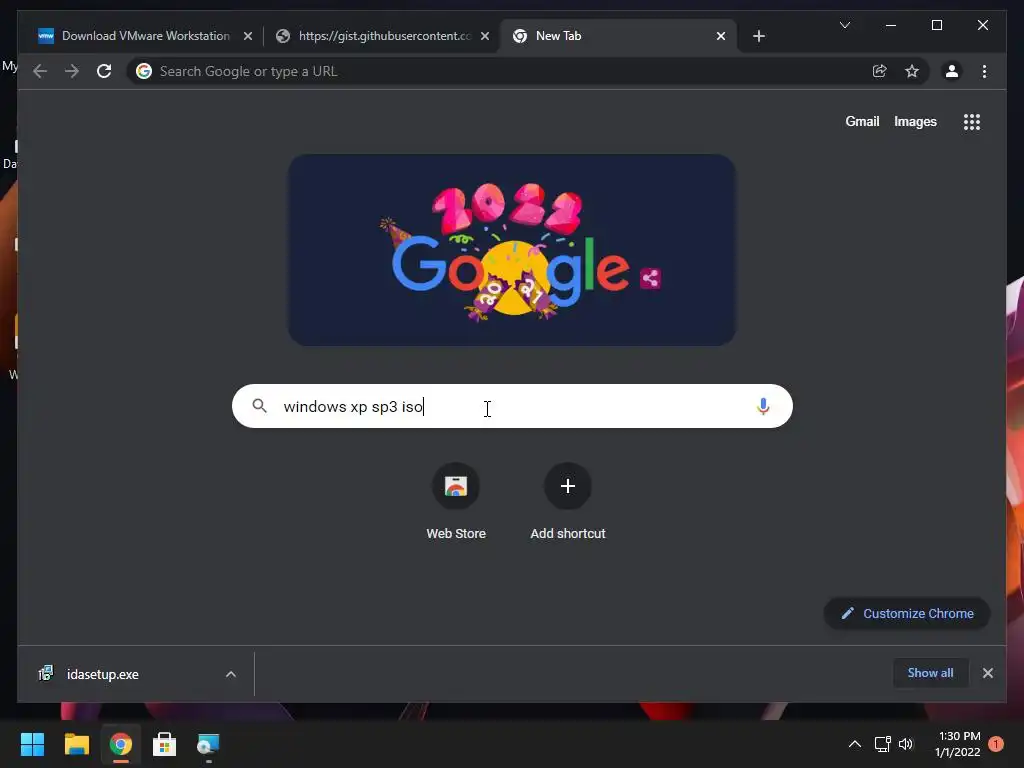Click the 2022 Google doodle
The width and height of the screenshot is (1024, 768).
[x=512, y=250]
